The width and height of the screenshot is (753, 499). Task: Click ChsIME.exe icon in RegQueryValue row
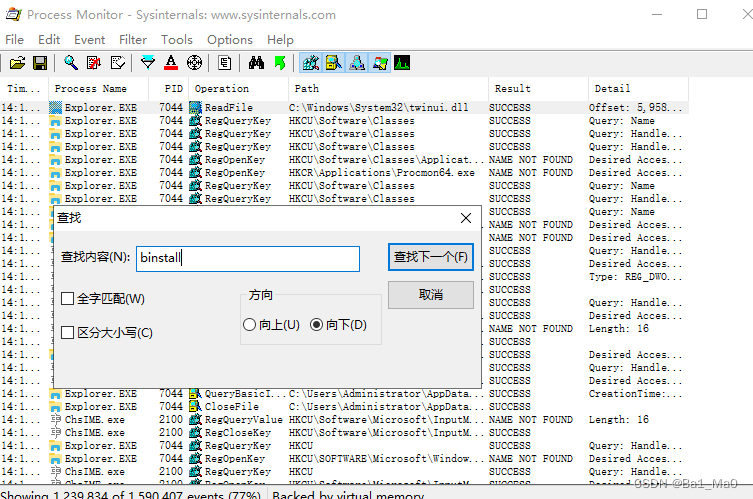pos(56,420)
